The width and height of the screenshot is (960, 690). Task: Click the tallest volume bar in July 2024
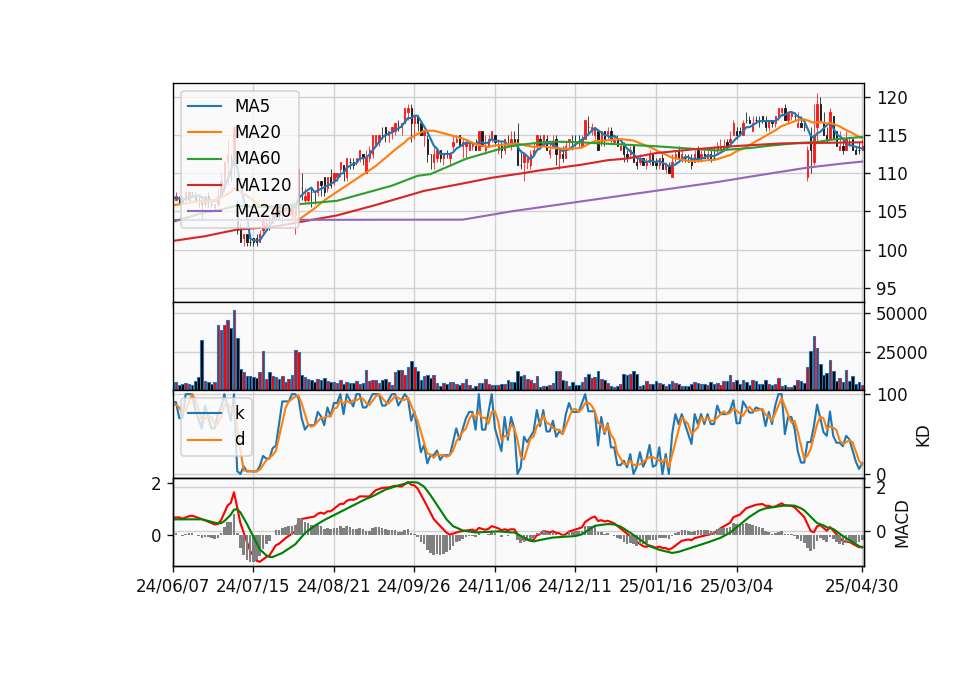click(234, 350)
